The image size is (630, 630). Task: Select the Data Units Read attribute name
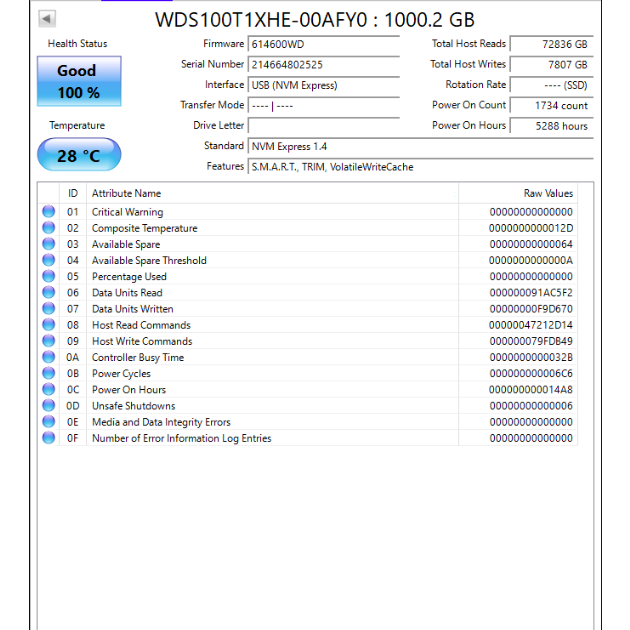point(127,292)
